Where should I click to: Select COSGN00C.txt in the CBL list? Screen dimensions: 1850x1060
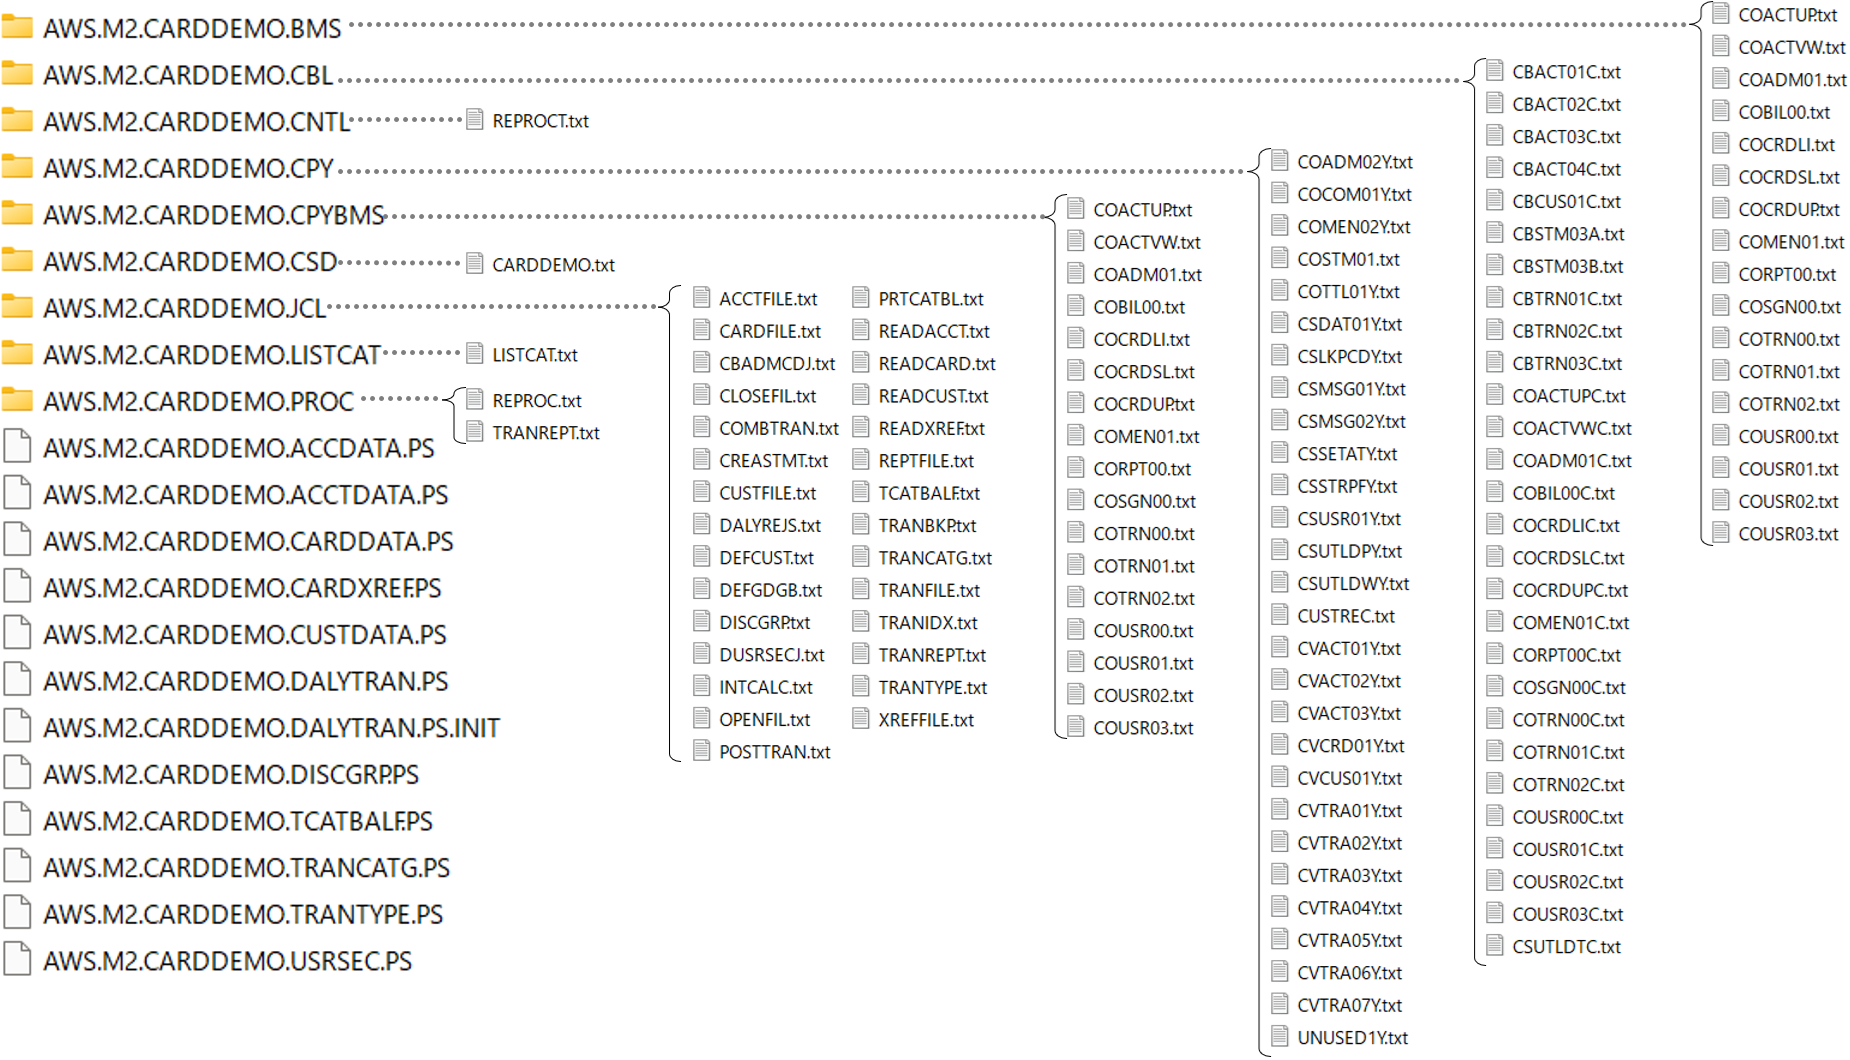click(x=1569, y=687)
